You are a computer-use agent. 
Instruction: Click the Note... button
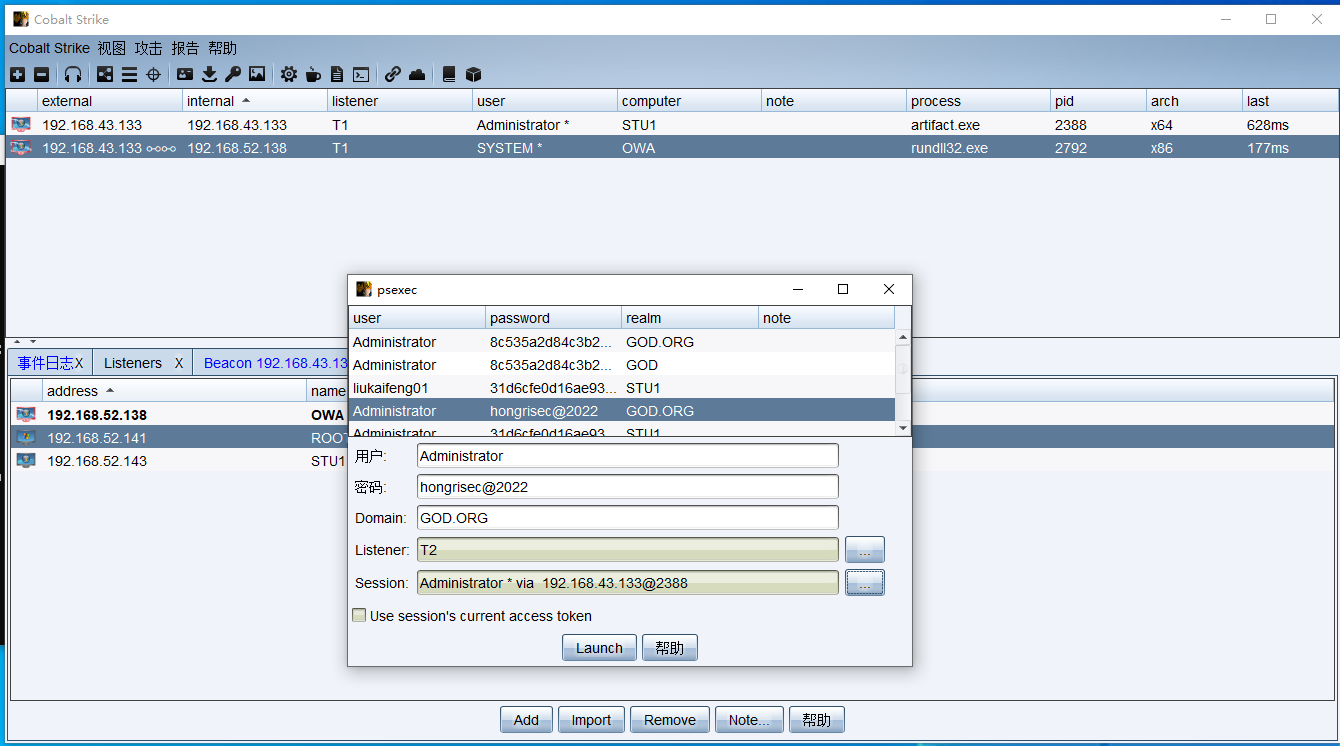pos(749,720)
